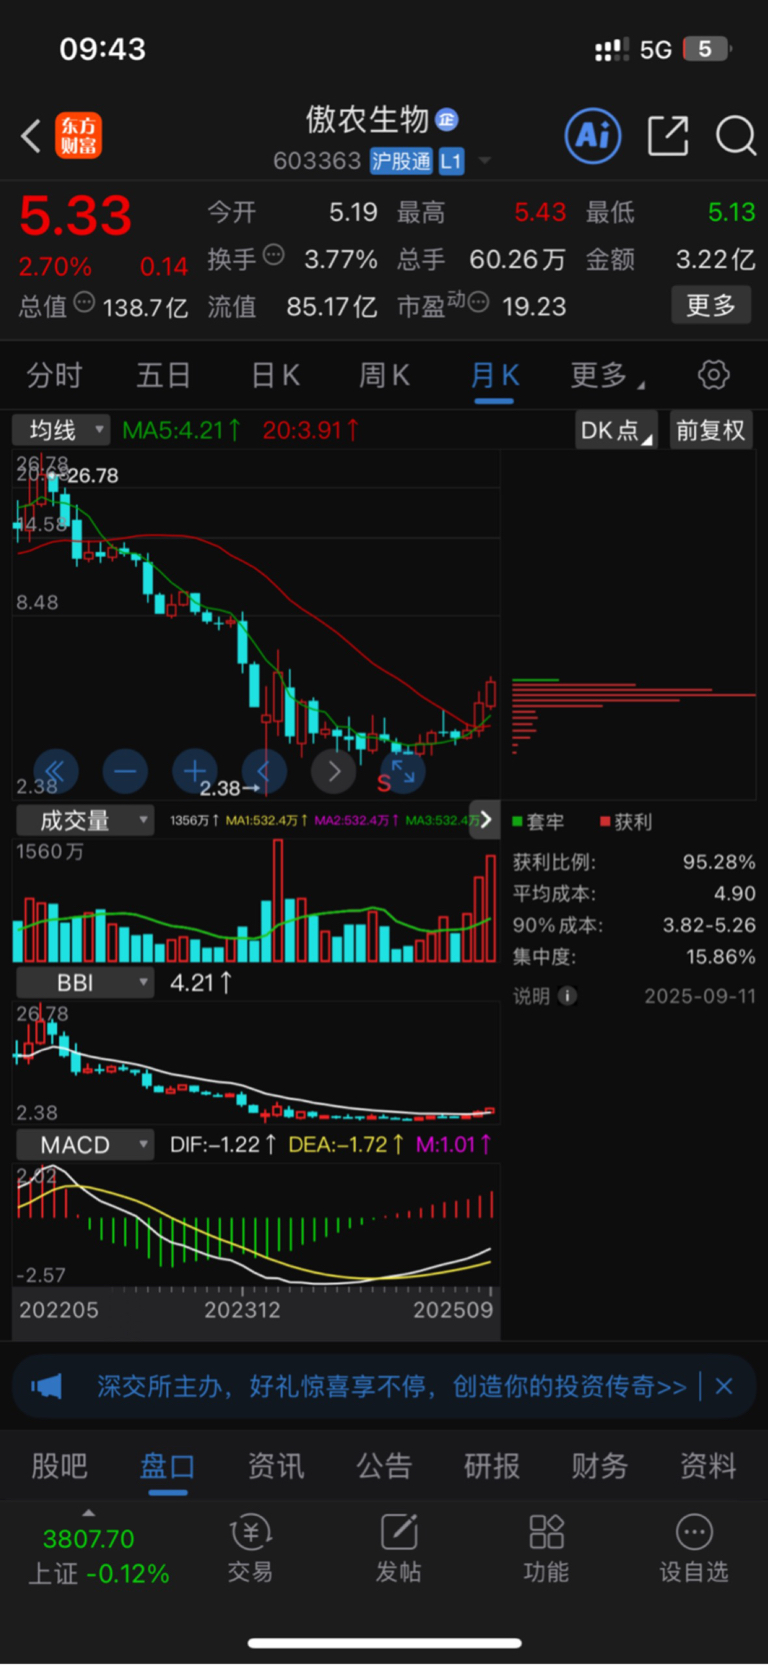Switch to the 日K tab

click(274, 376)
